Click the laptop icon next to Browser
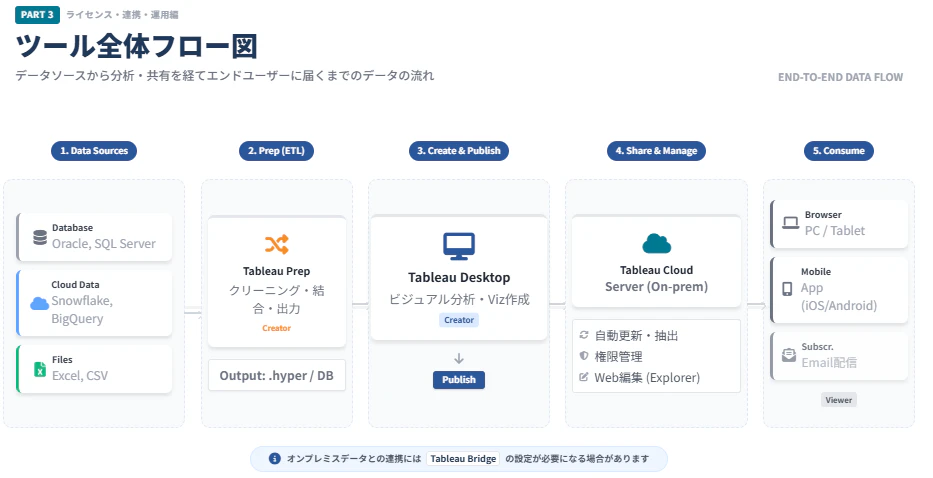933x478 pixels. (790, 223)
